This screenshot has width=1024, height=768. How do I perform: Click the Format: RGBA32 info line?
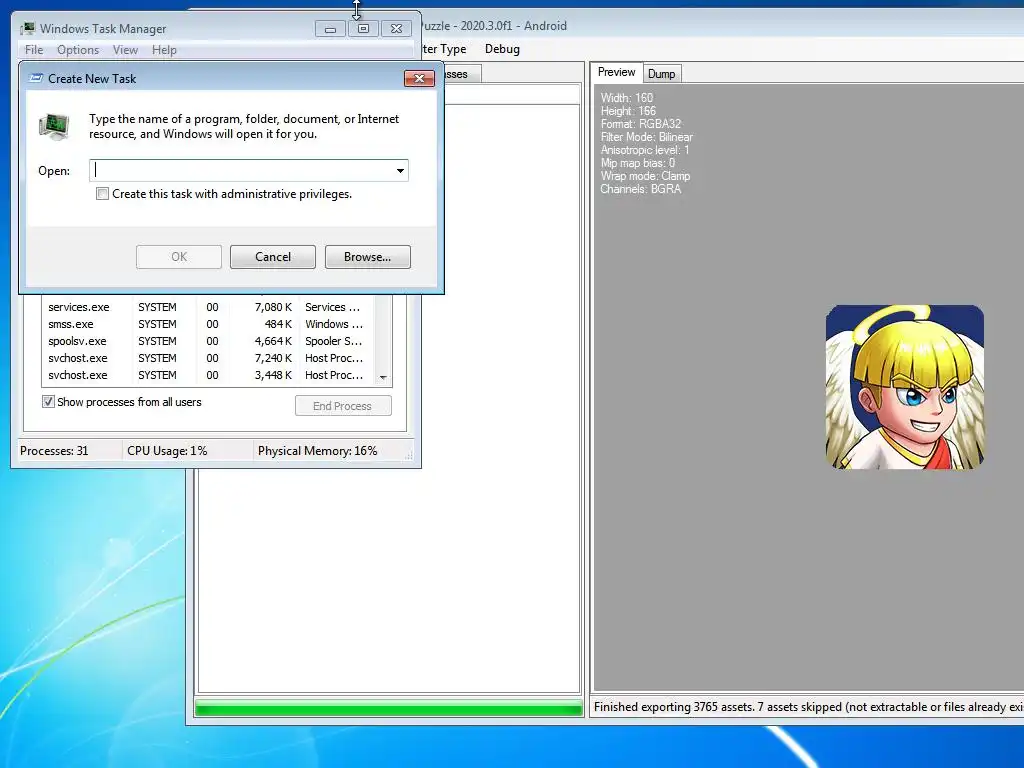641,123
